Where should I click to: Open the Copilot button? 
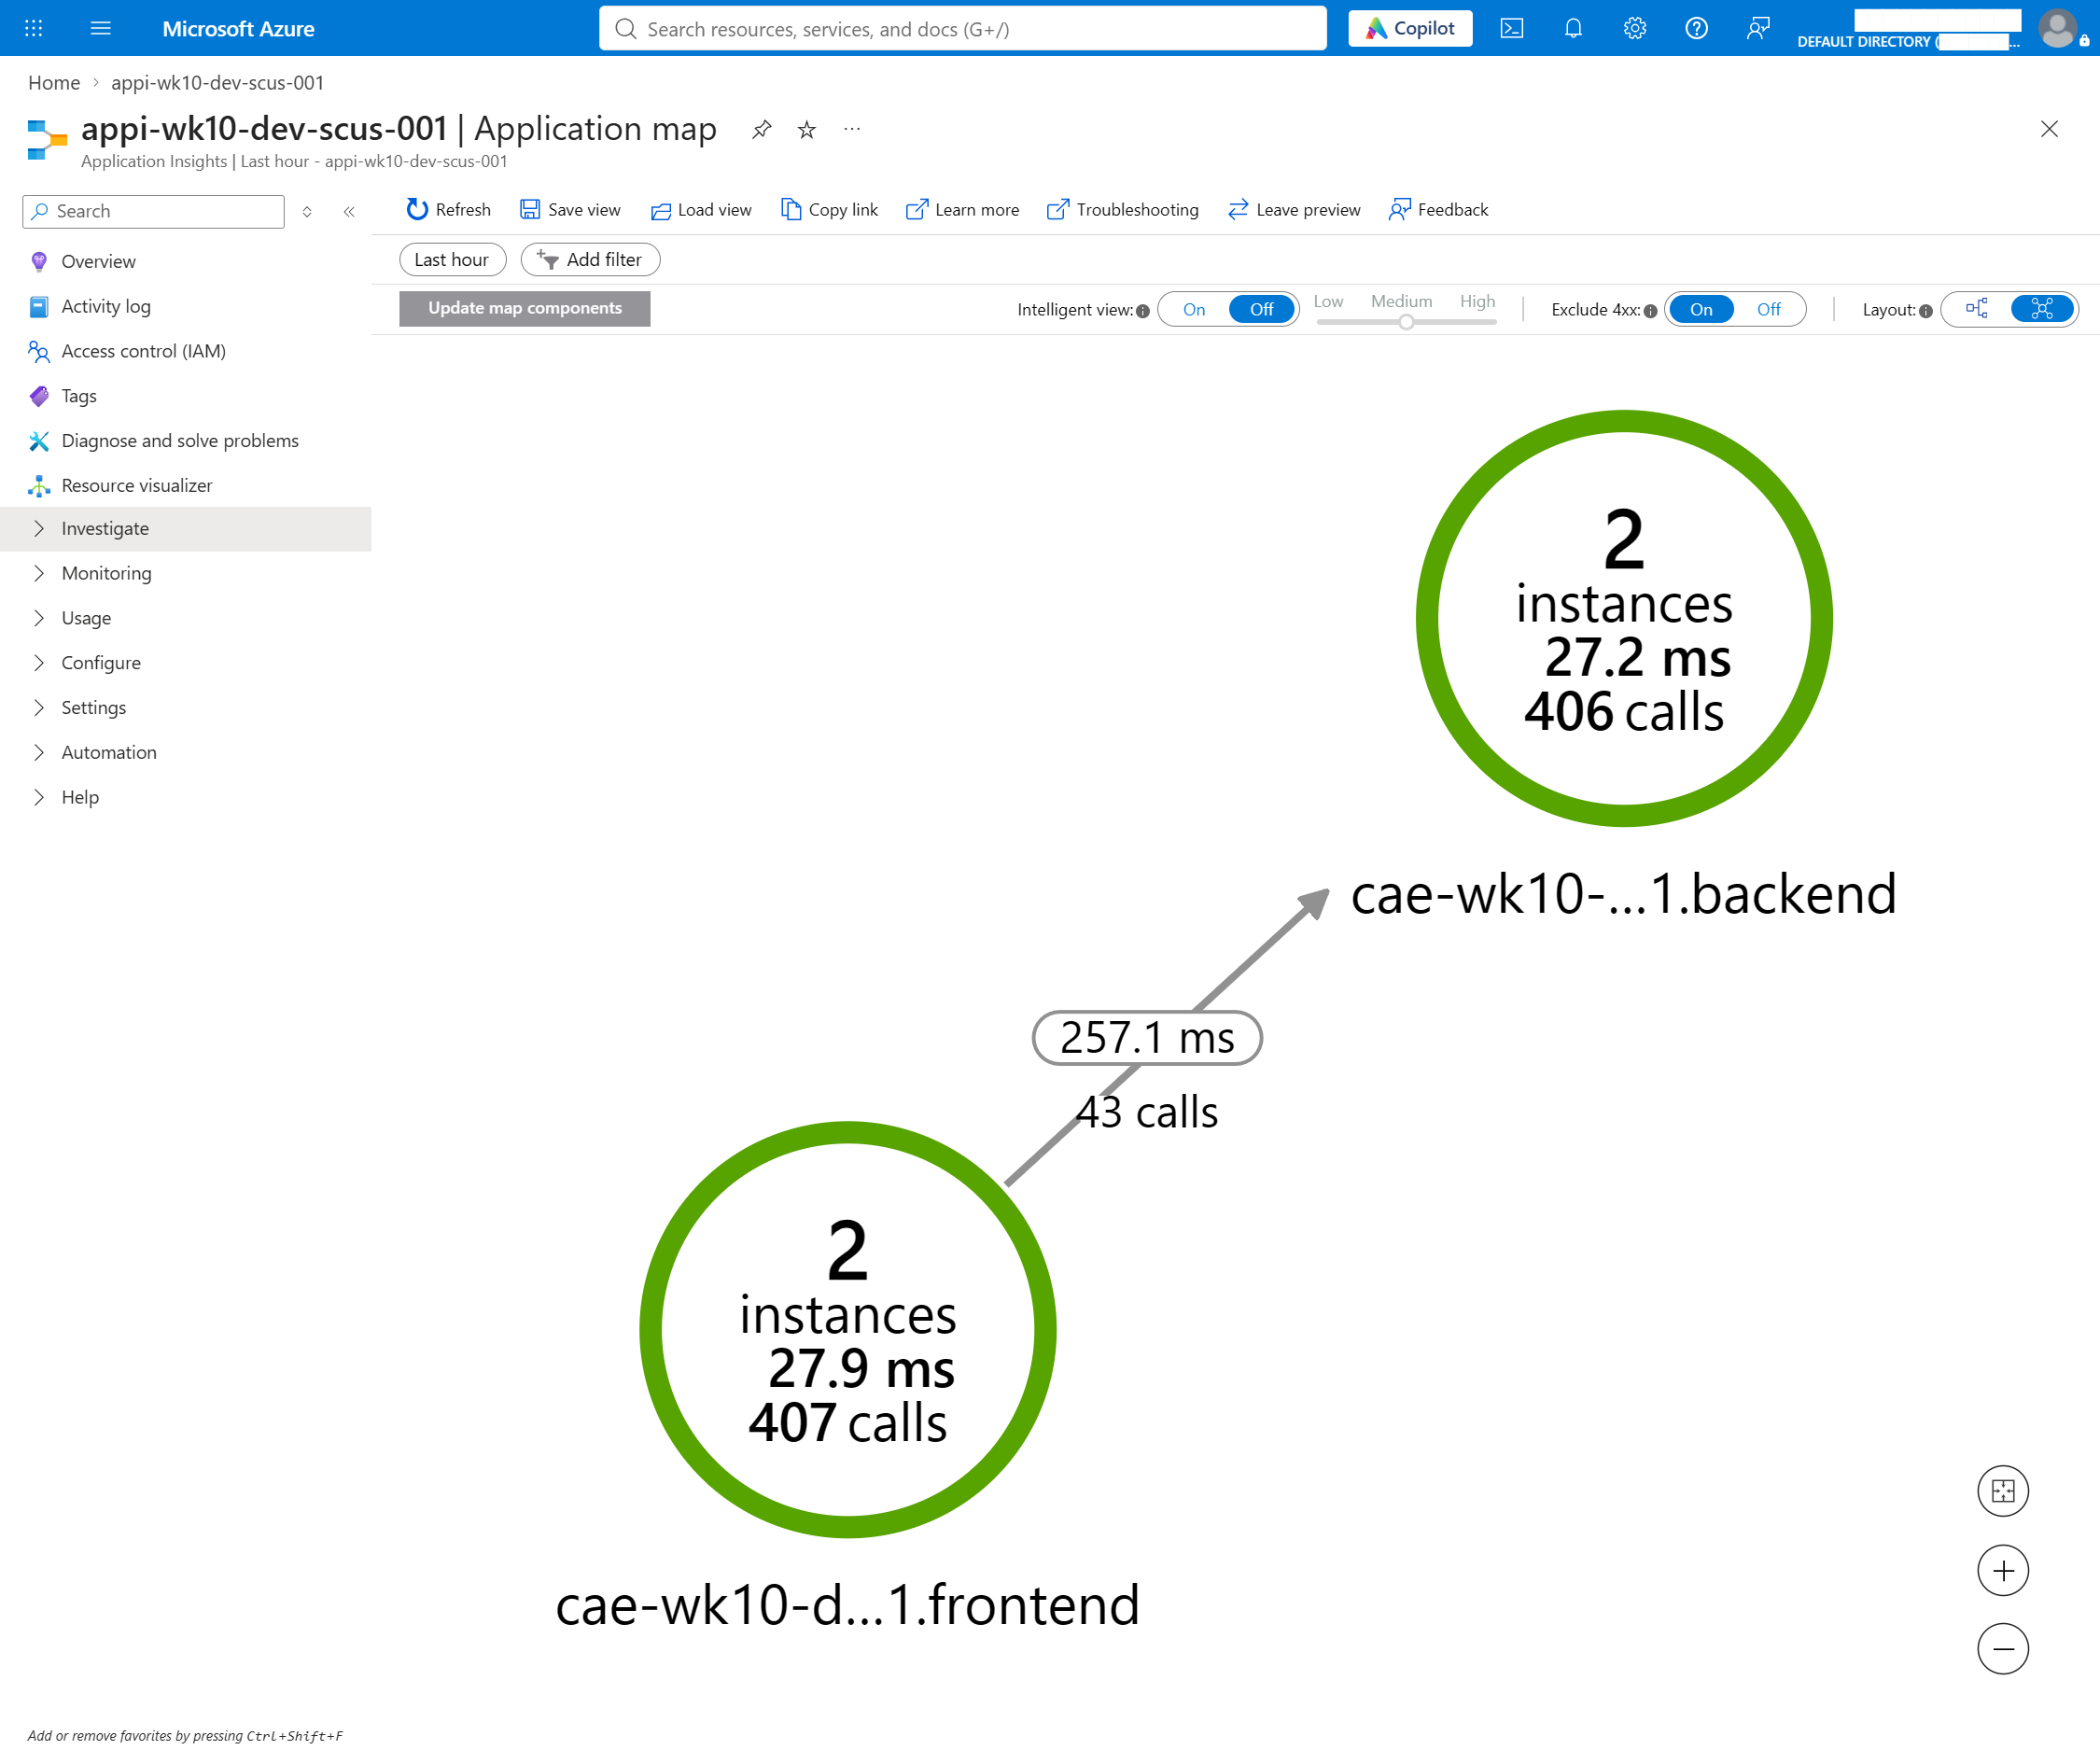[1409, 28]
